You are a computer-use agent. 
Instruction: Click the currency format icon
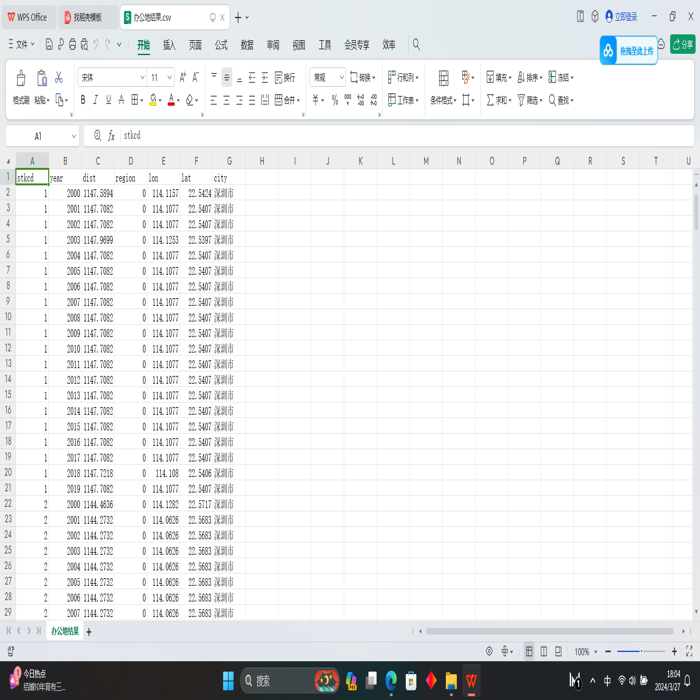[x=315, y=100]
